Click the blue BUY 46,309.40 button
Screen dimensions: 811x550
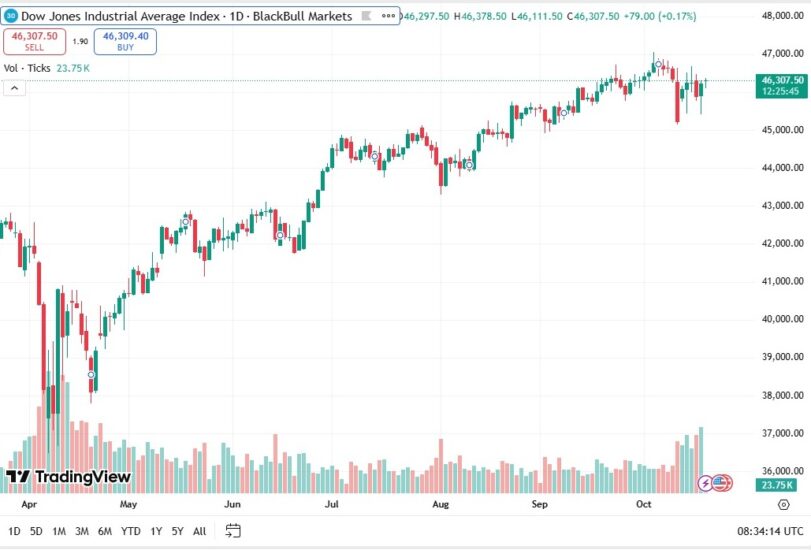point(127,40)
